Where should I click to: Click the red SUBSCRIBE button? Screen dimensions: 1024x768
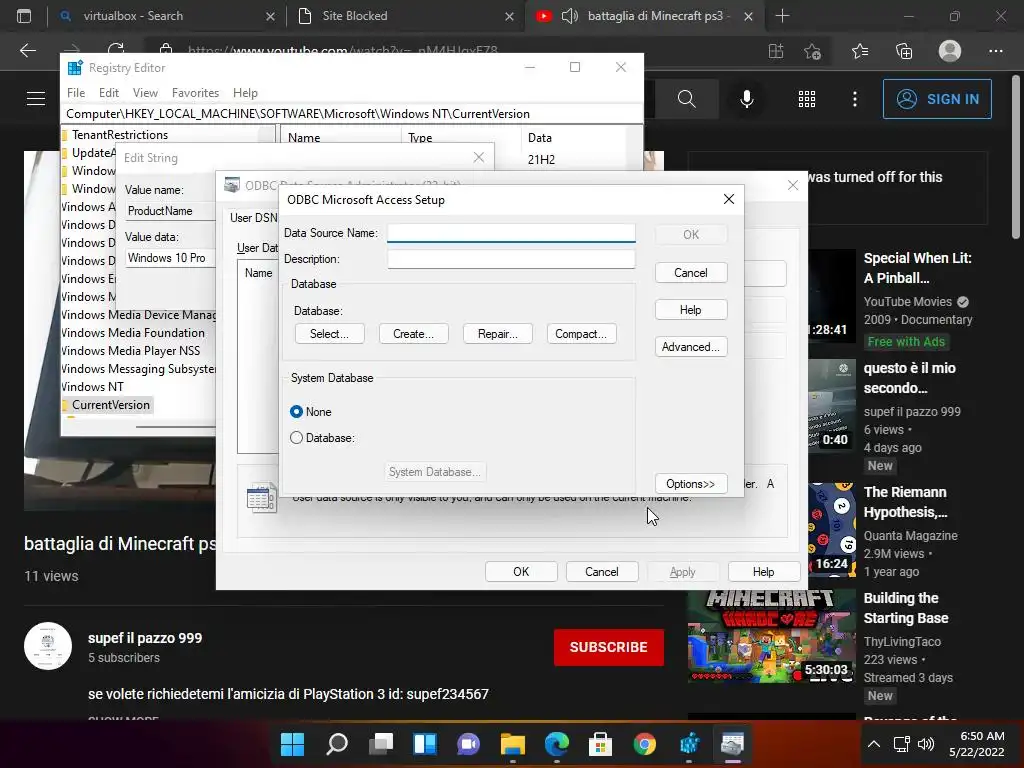tap(609, 647)
